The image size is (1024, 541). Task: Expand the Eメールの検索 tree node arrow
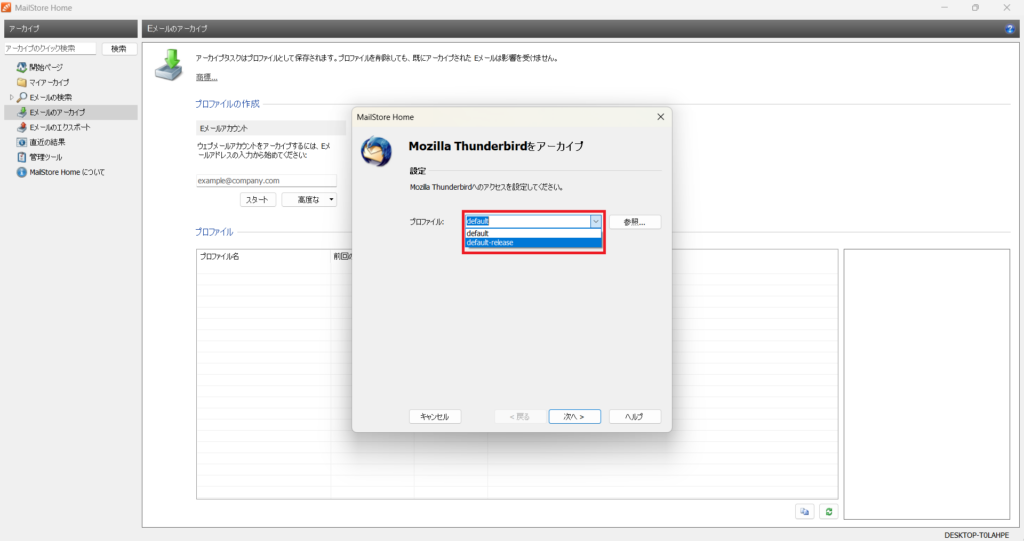(11, 97)
